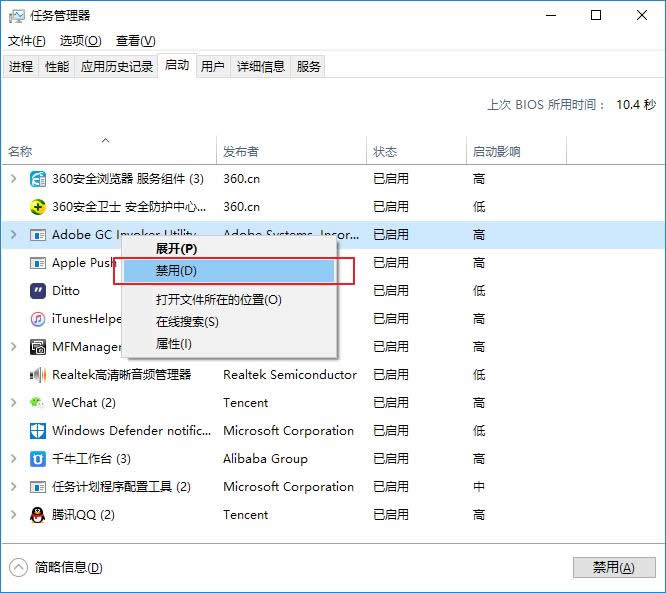Viewport: 666px width, 593px height.
Task: Open the 详细信息 tab
Action: tap(261, 67)
